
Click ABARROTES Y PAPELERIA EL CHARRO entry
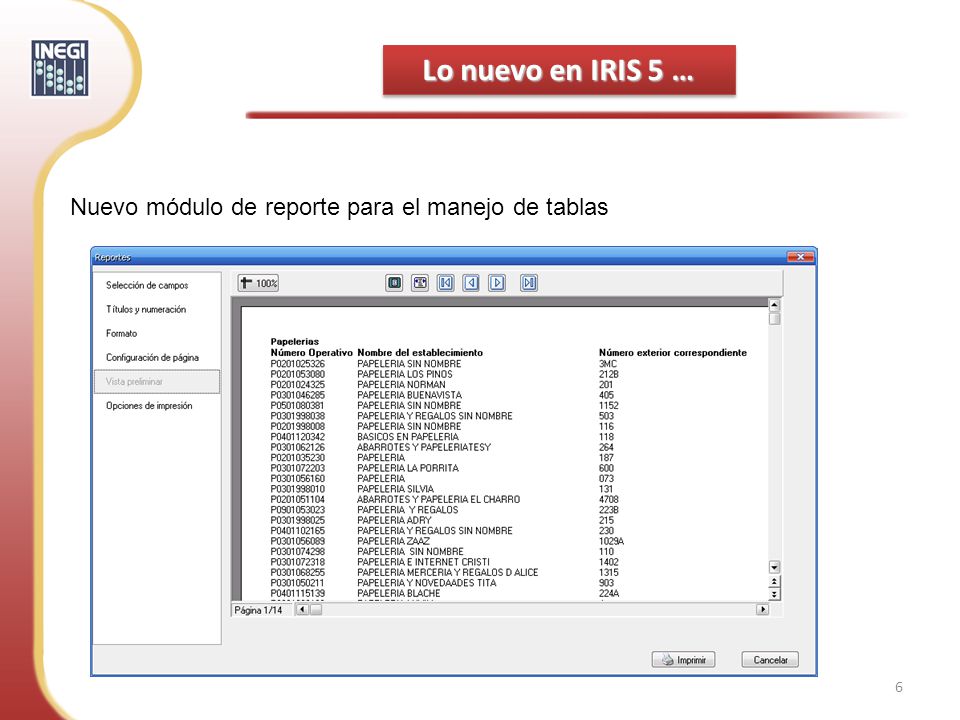point(438,499)
